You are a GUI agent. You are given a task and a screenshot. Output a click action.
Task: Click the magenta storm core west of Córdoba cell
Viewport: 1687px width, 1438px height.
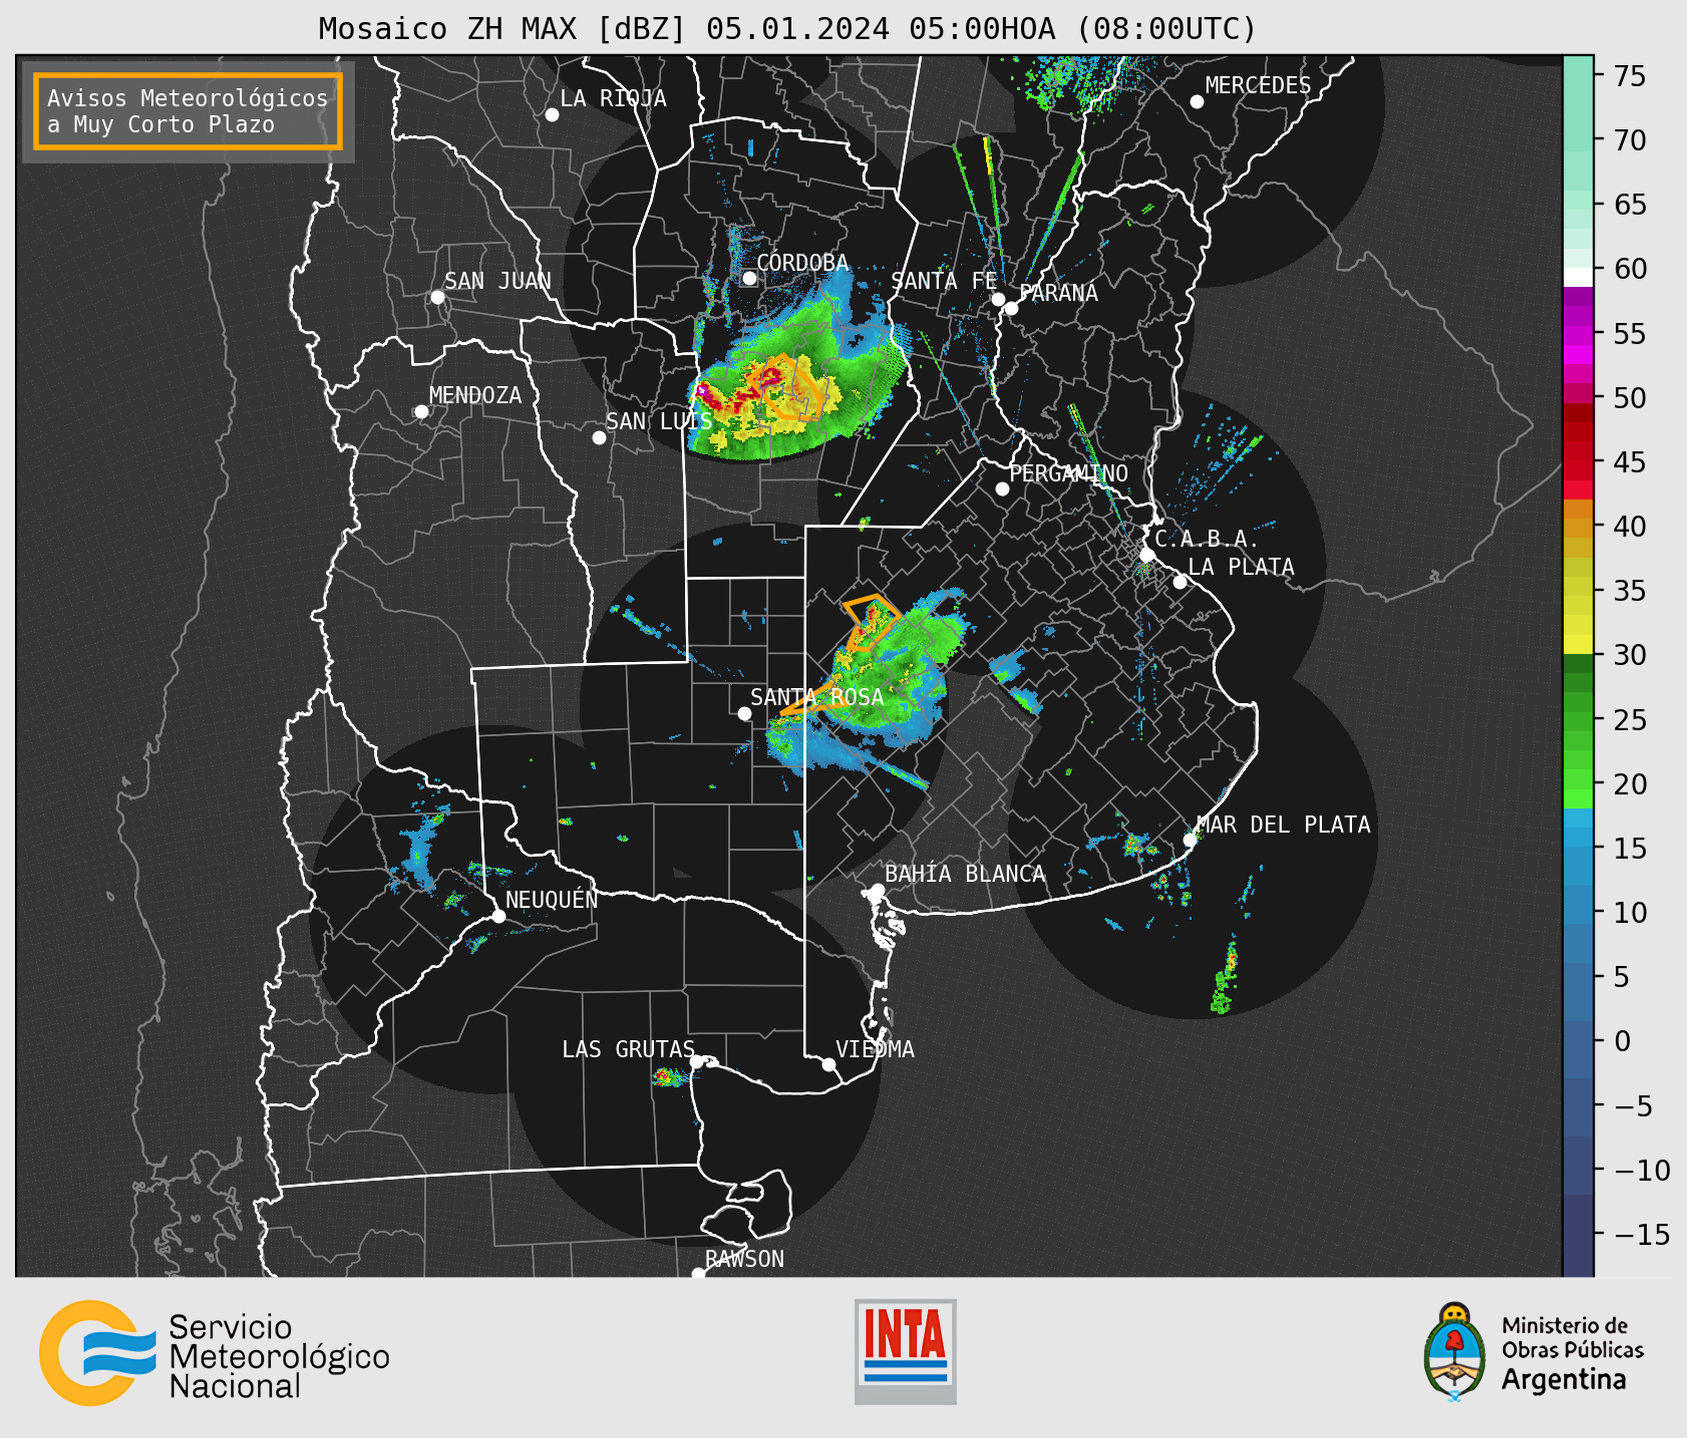click(705, 391)
